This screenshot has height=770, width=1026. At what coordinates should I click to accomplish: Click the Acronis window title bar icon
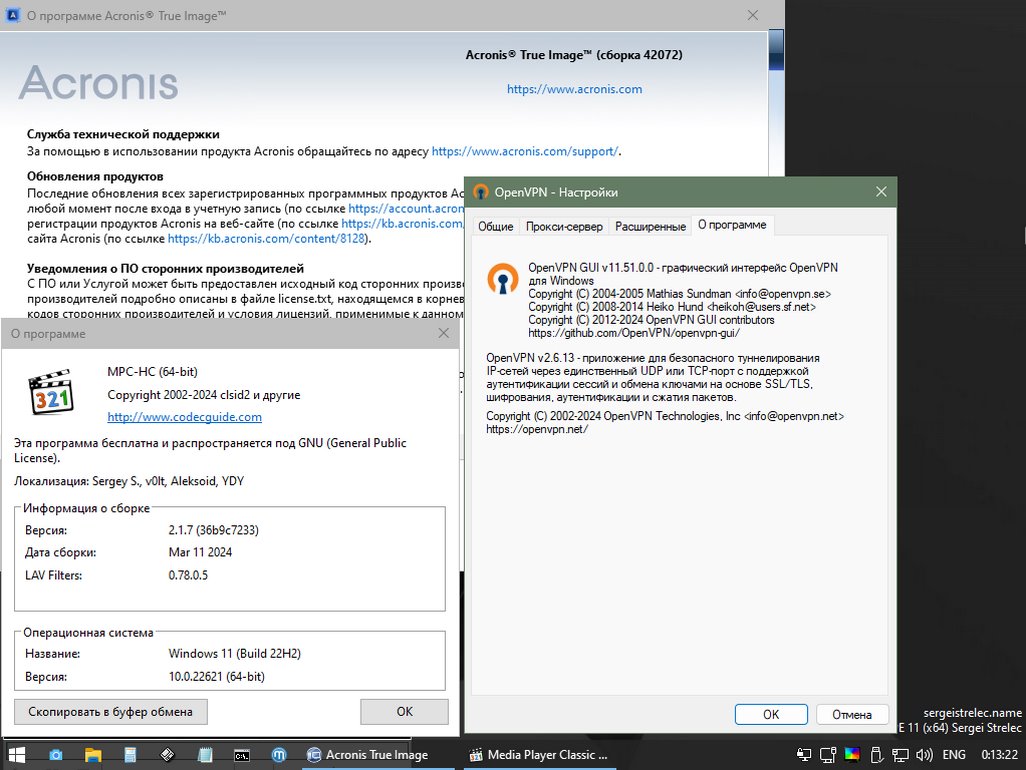[12, 16]
